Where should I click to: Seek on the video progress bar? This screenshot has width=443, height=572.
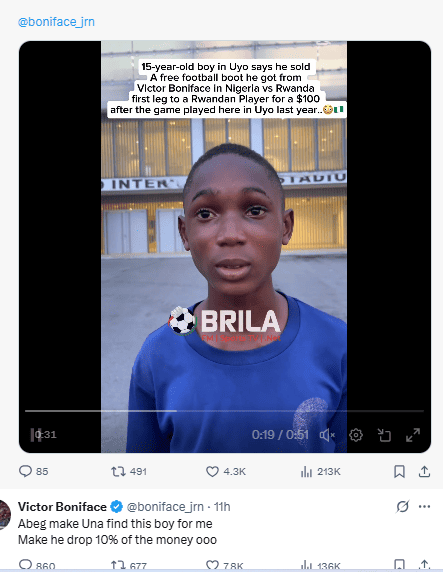[x=224, y=411]
